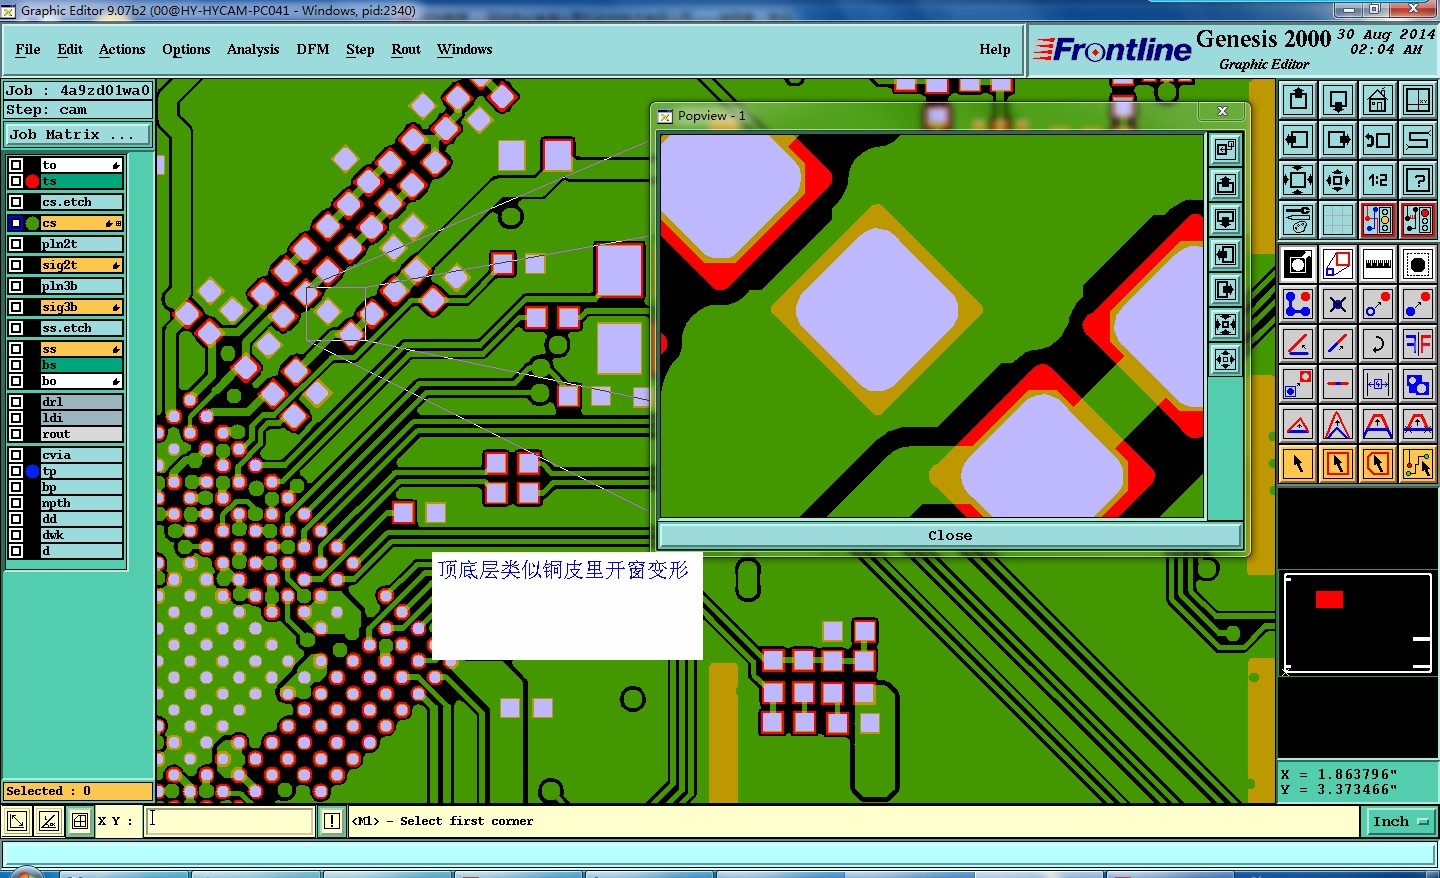Screen dimensions: 1440x878
Task: Click the pan down view icon
Action: click(x=1338, y=99)
